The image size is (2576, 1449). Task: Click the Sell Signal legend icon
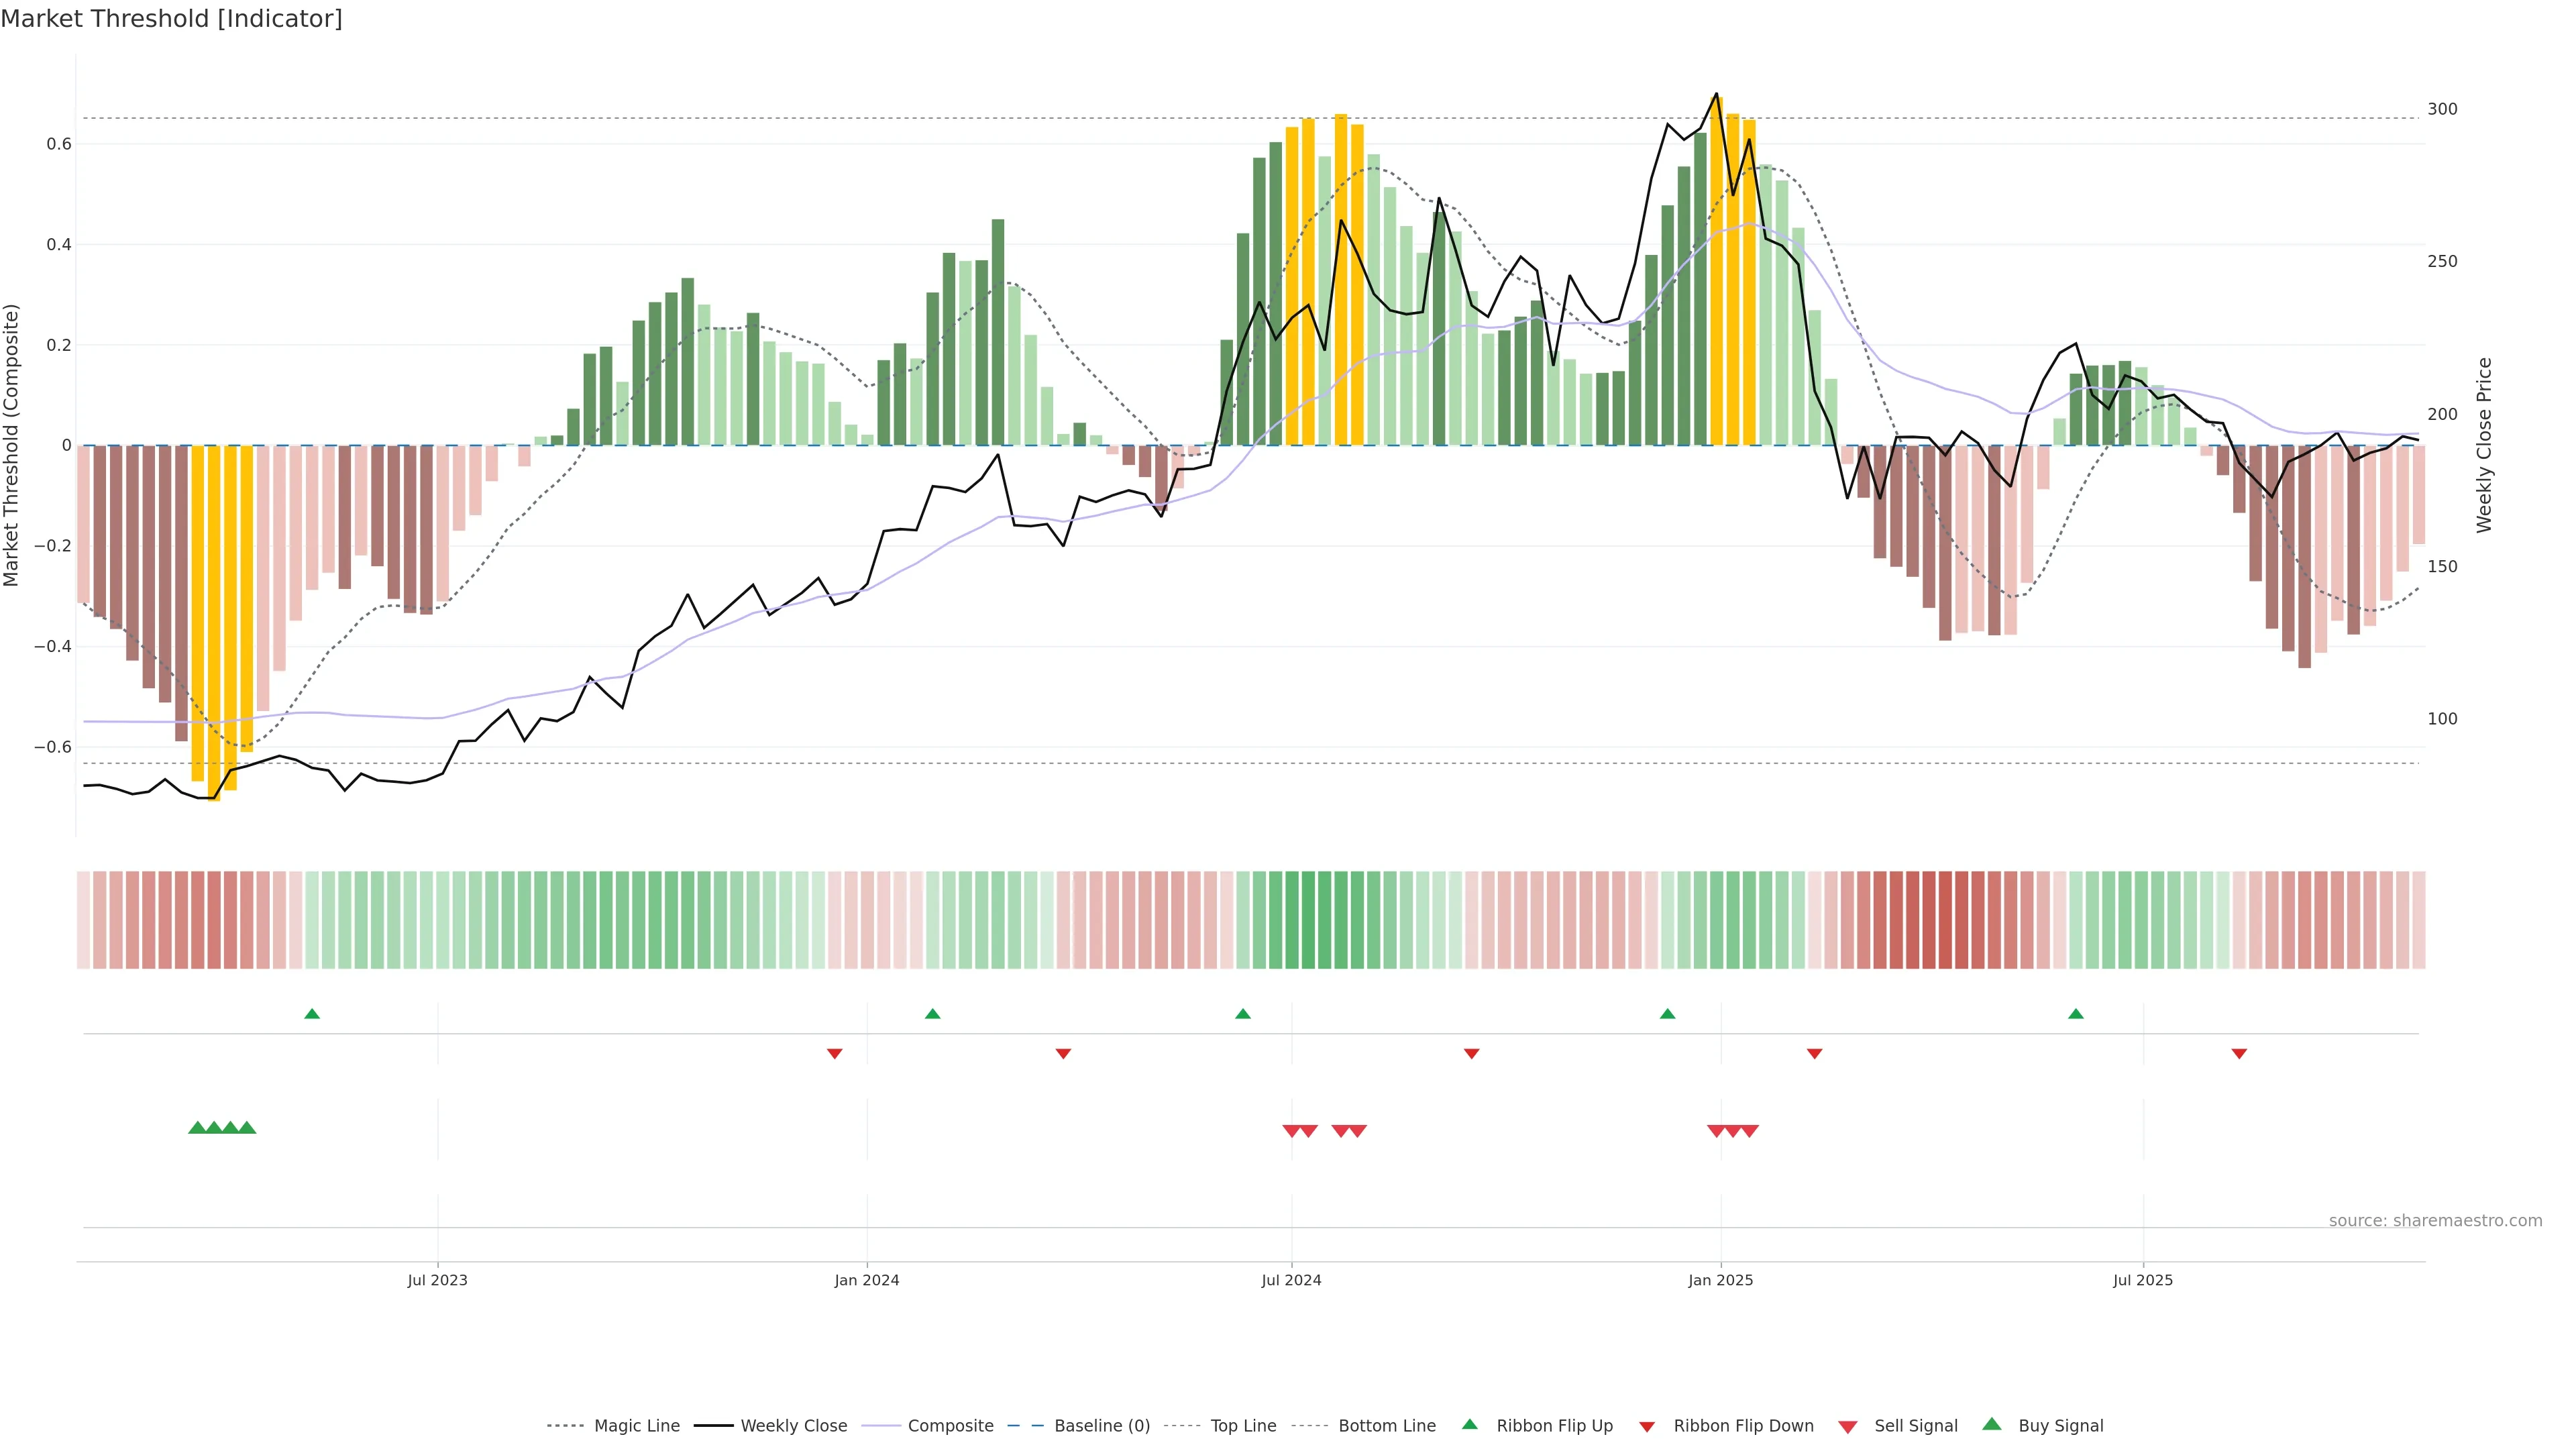(1848, 1426)
